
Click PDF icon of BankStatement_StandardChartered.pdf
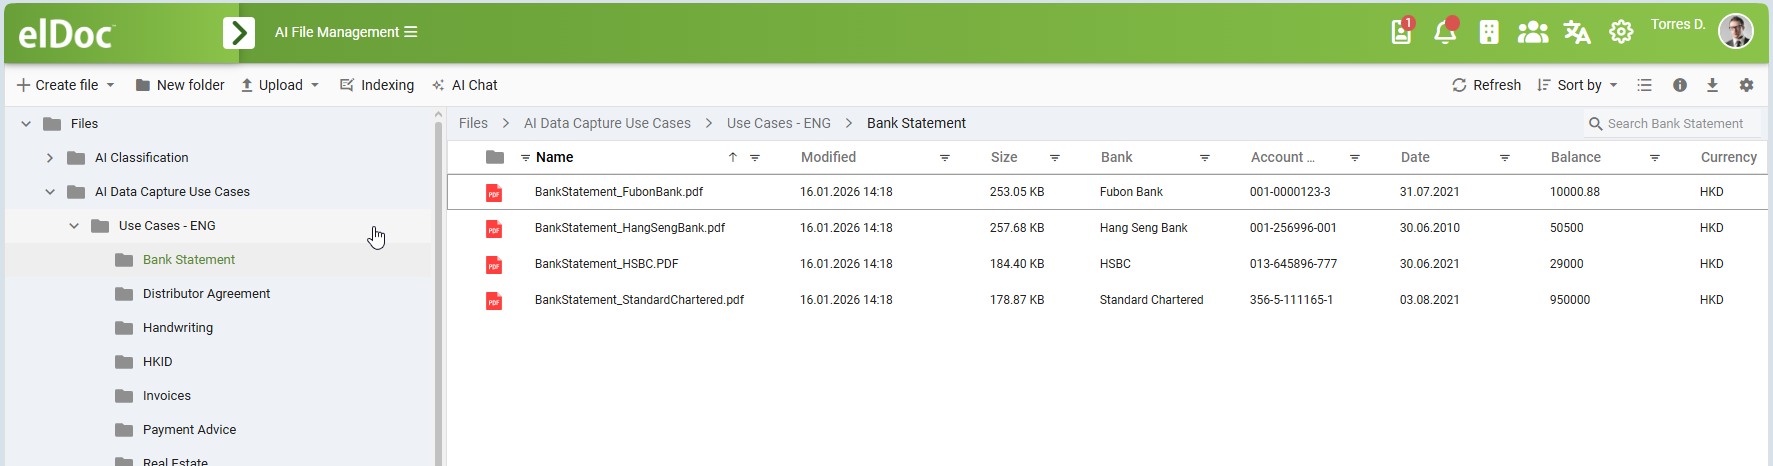(x=494, y=301)
